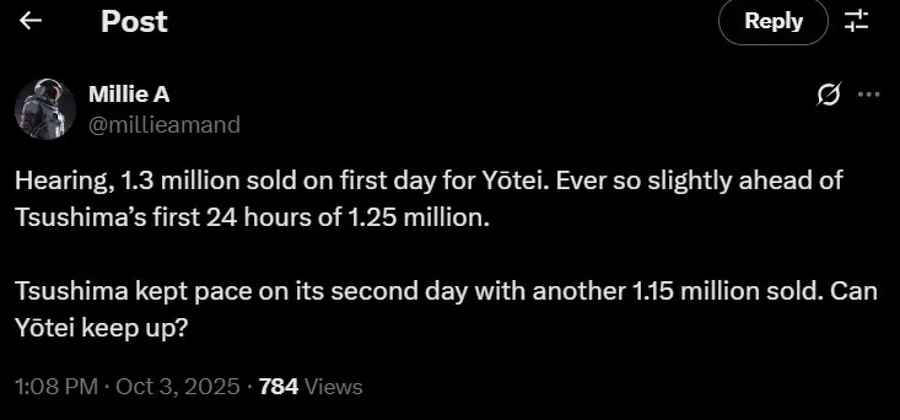Screen dimensions: 900x420
Task: Open Millie A's astronaut profile avatar
Action: click(45, 109)
